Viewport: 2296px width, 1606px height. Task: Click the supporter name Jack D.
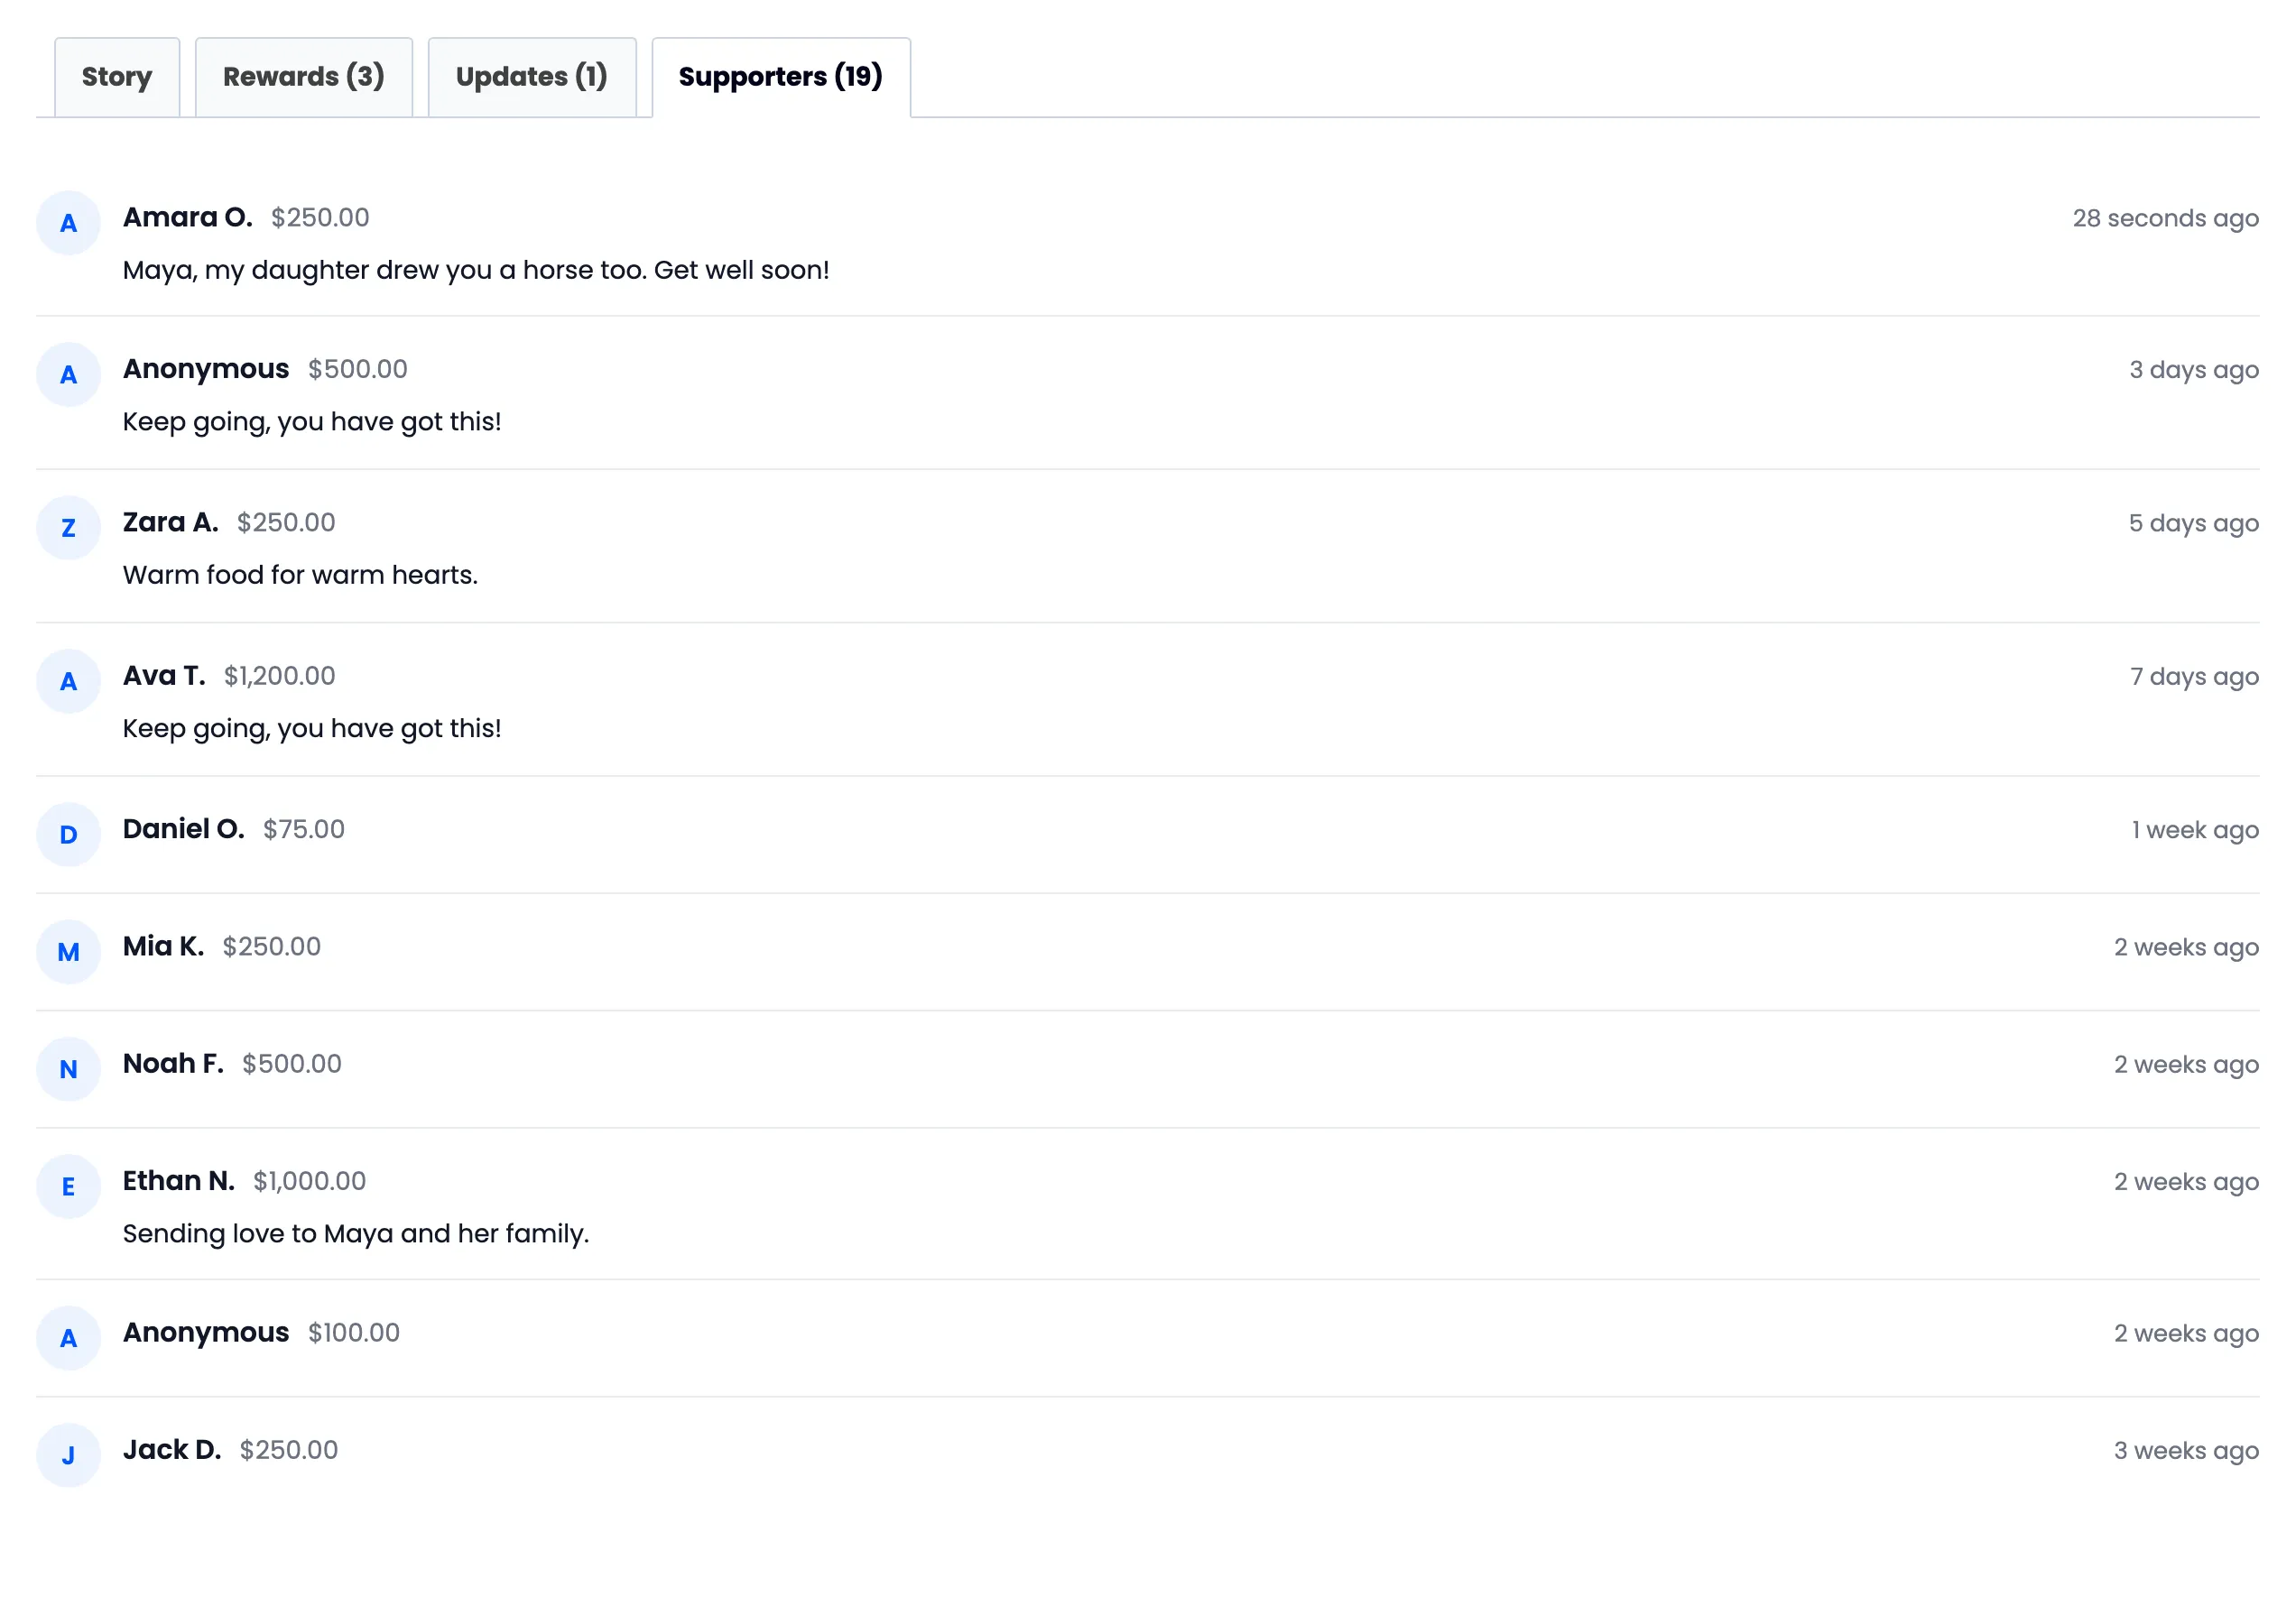tap(172, 1450)
